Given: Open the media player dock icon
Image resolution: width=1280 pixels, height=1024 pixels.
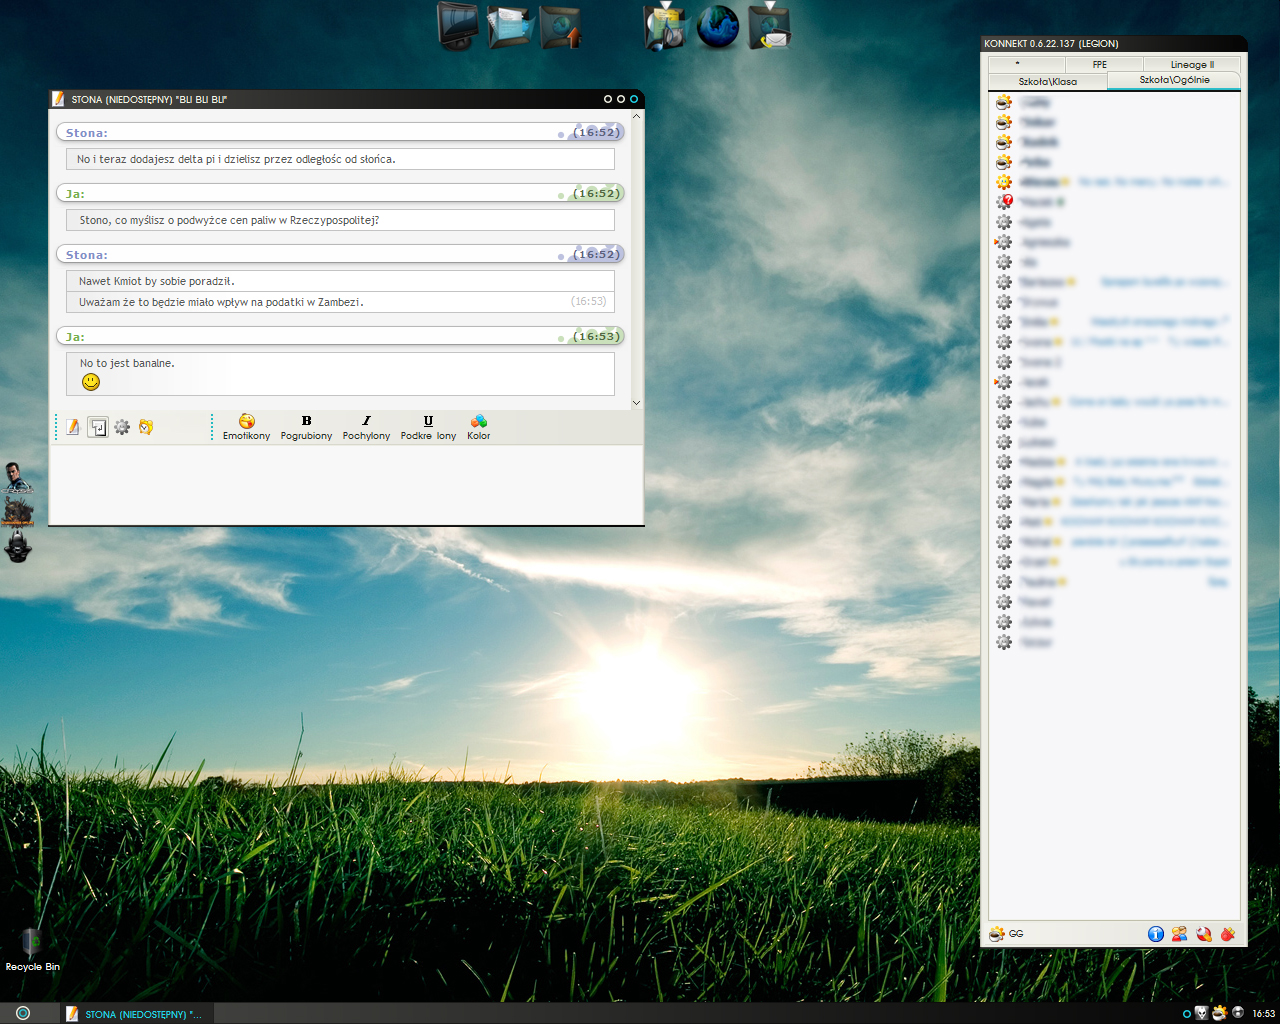Looking at the screenshot, I should 666,26.
